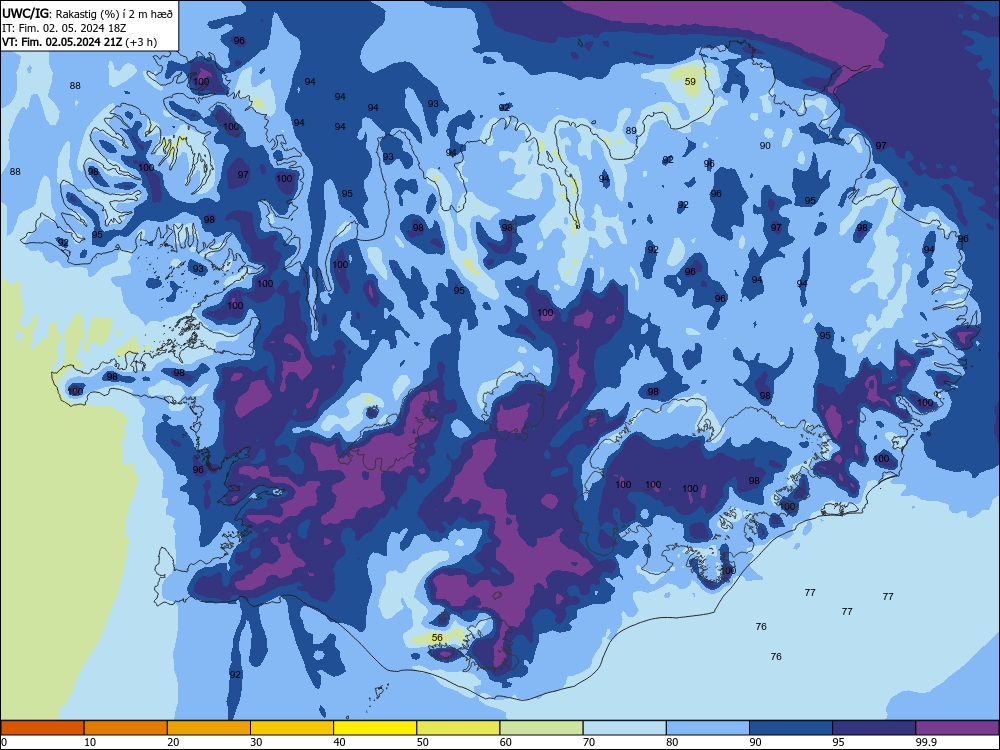Pick the light orange 20–30 legend swatch
1000x750 pixels.
(x=209, y=728)
